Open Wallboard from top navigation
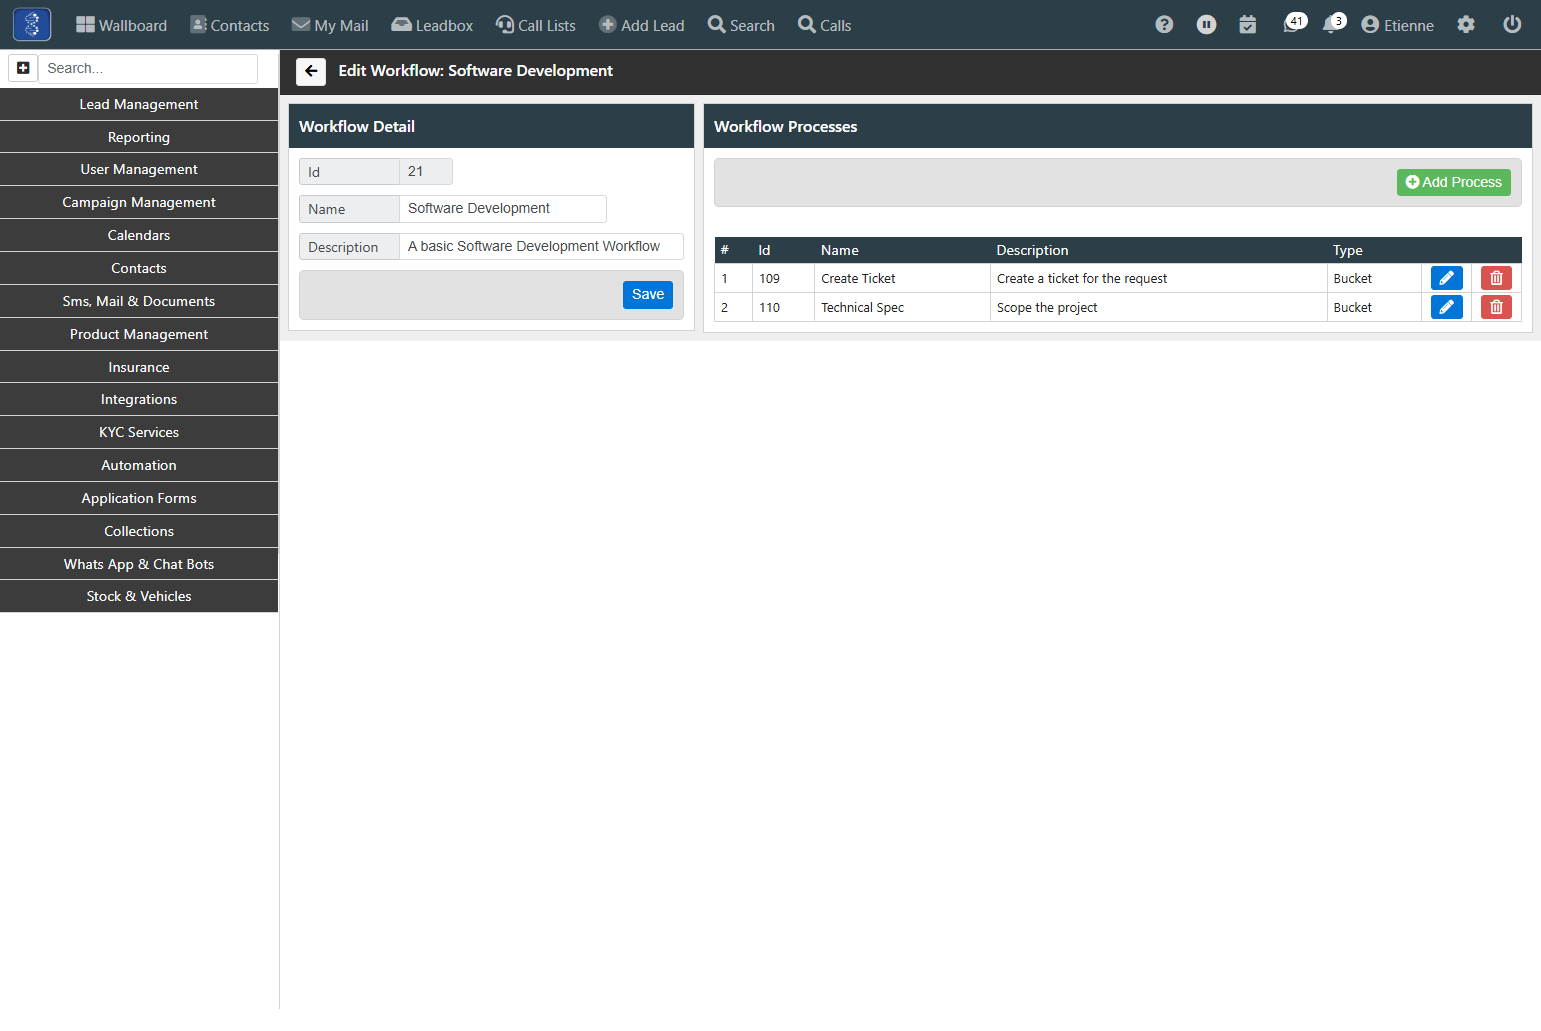Viewport: 1541px width, 1031px height. (x=121, y=25)
